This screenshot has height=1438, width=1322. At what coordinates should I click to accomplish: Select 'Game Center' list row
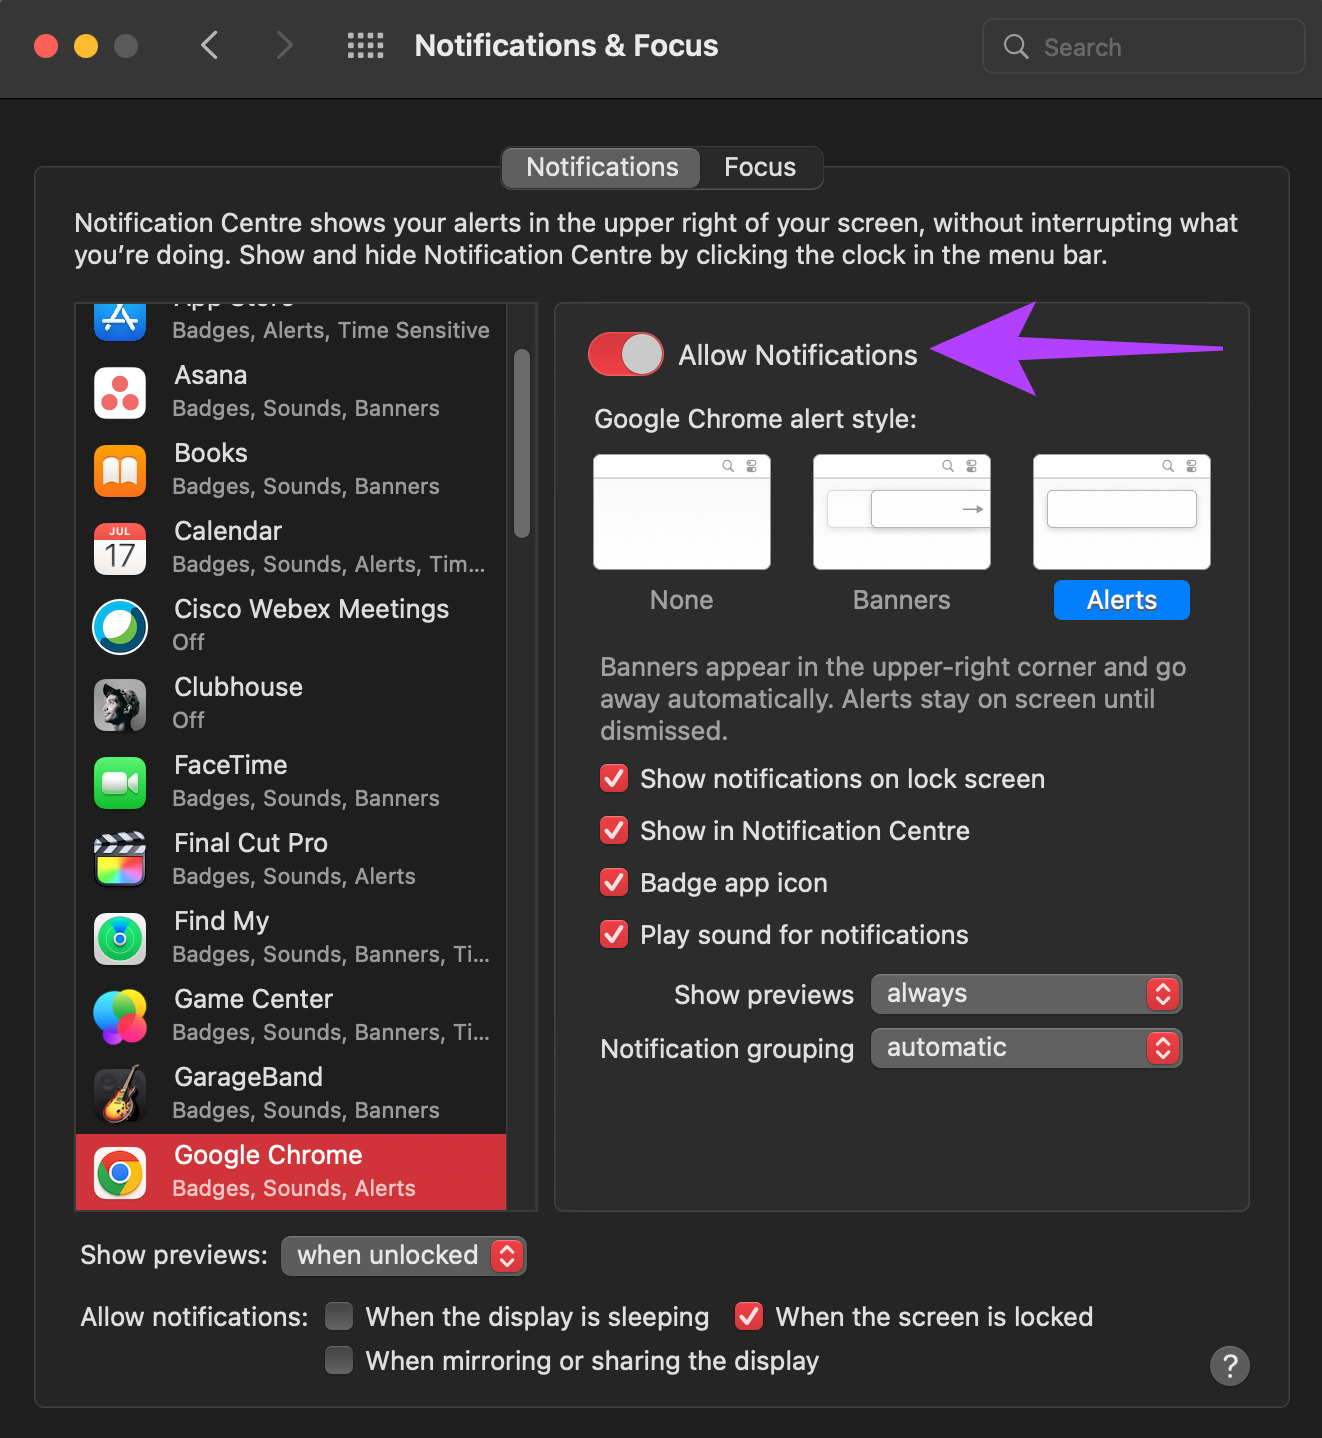click(291, 1016)
